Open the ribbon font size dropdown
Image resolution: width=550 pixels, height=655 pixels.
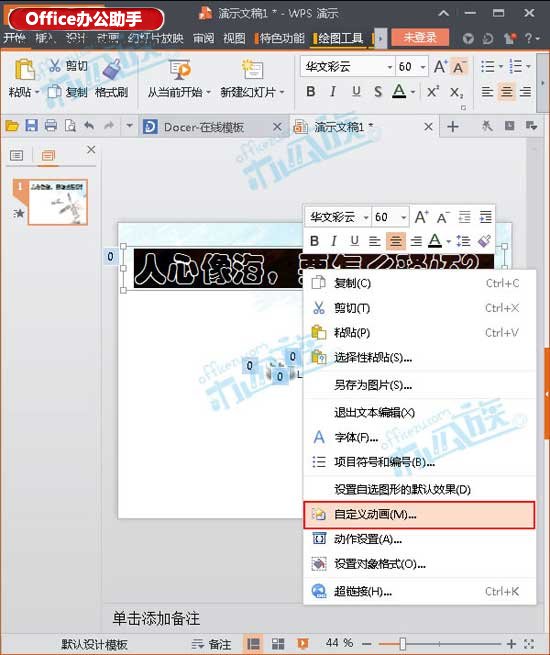coord(423,67)
